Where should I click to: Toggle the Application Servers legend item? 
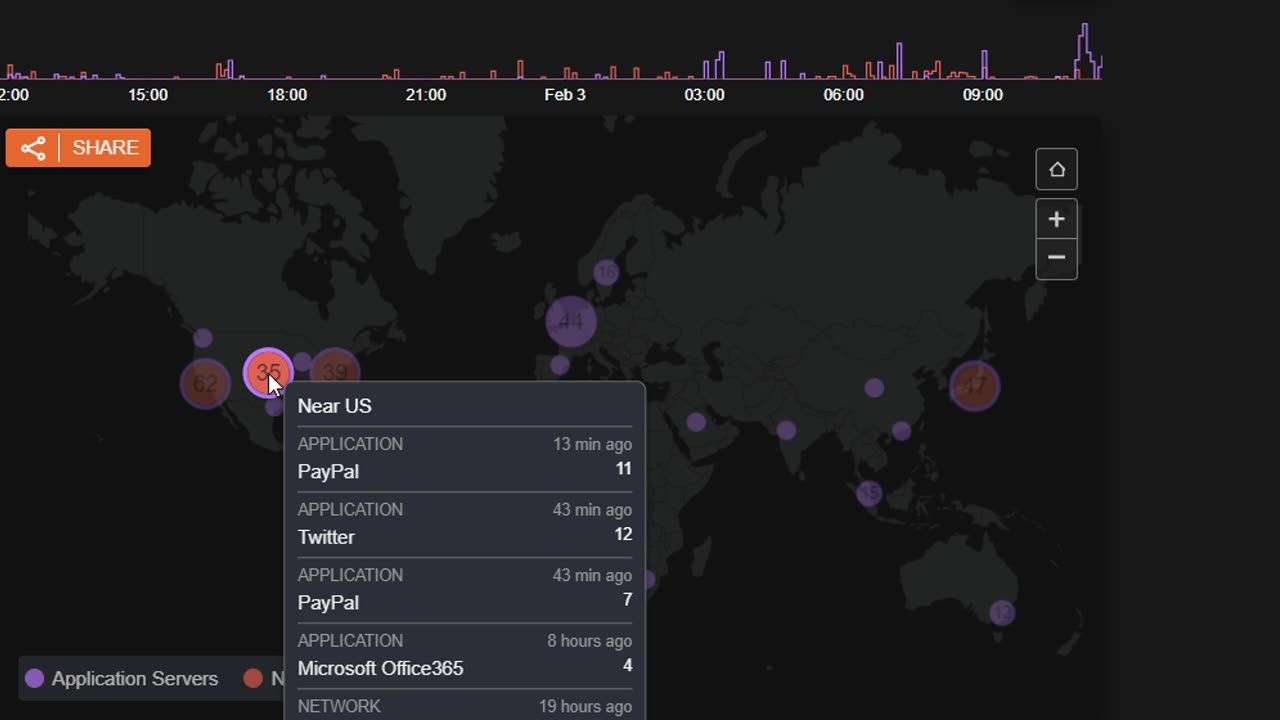(x=121, y=678)
